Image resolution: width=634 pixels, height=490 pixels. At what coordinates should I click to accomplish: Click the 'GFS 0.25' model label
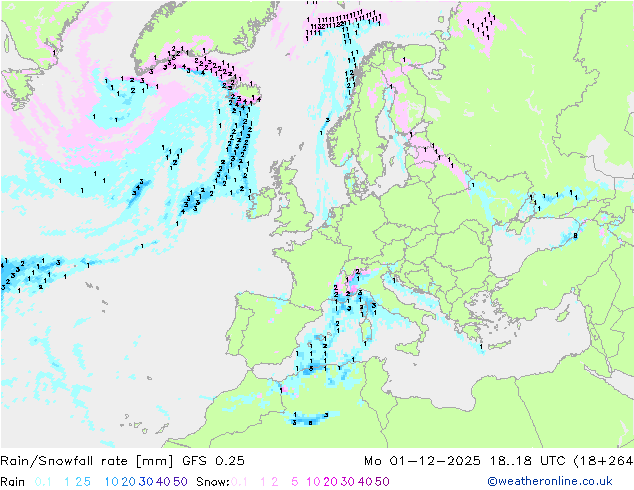(213, 461)
